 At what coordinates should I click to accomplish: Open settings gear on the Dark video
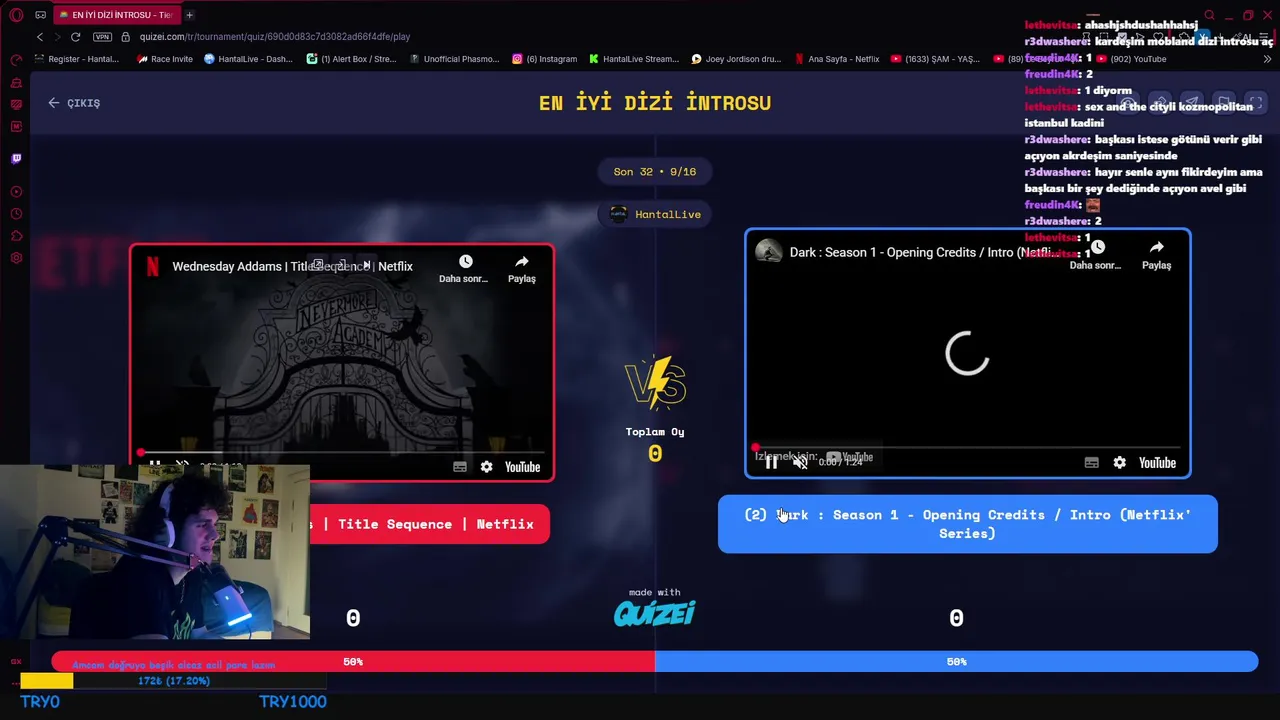[x=1119, y=462]
